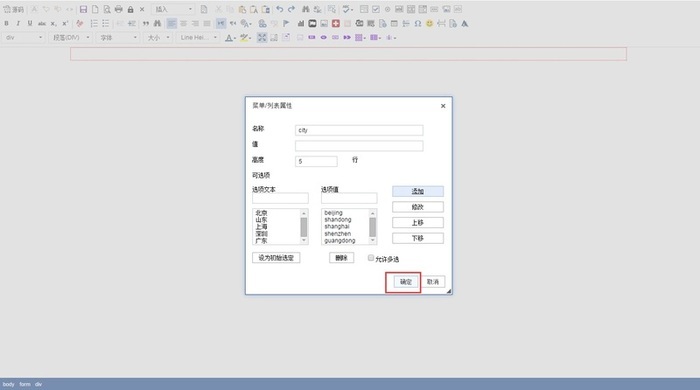This screenshot has width=700, height=390.
Task: Click the Redo arrow icon
Action: pyautogui.click(x=291, y=9)
